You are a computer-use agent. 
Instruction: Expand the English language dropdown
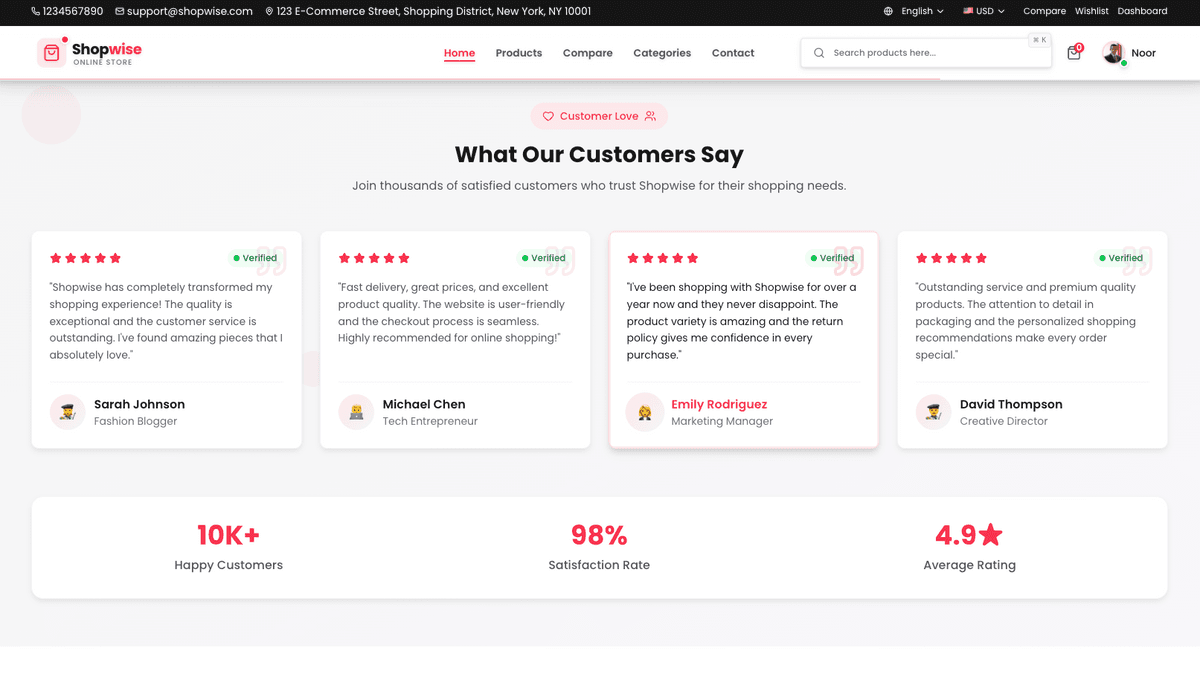pos(914,11)
